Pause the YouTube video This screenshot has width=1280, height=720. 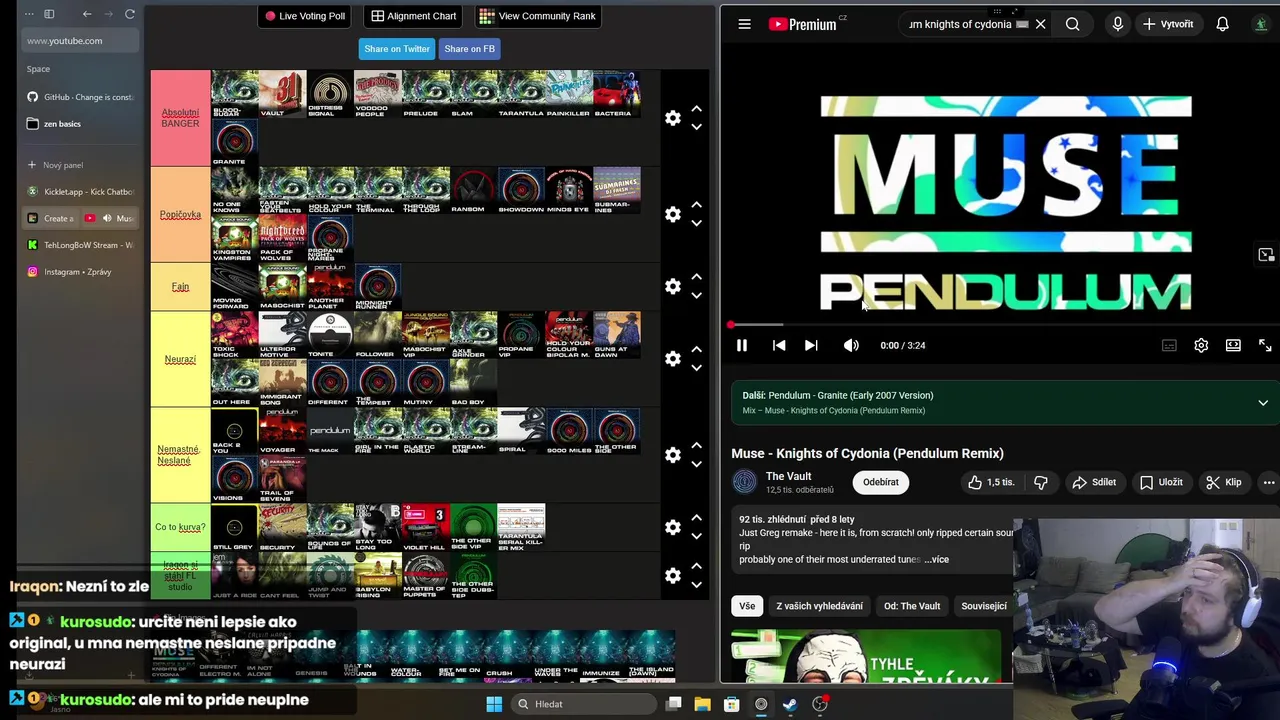click(742, 345)
